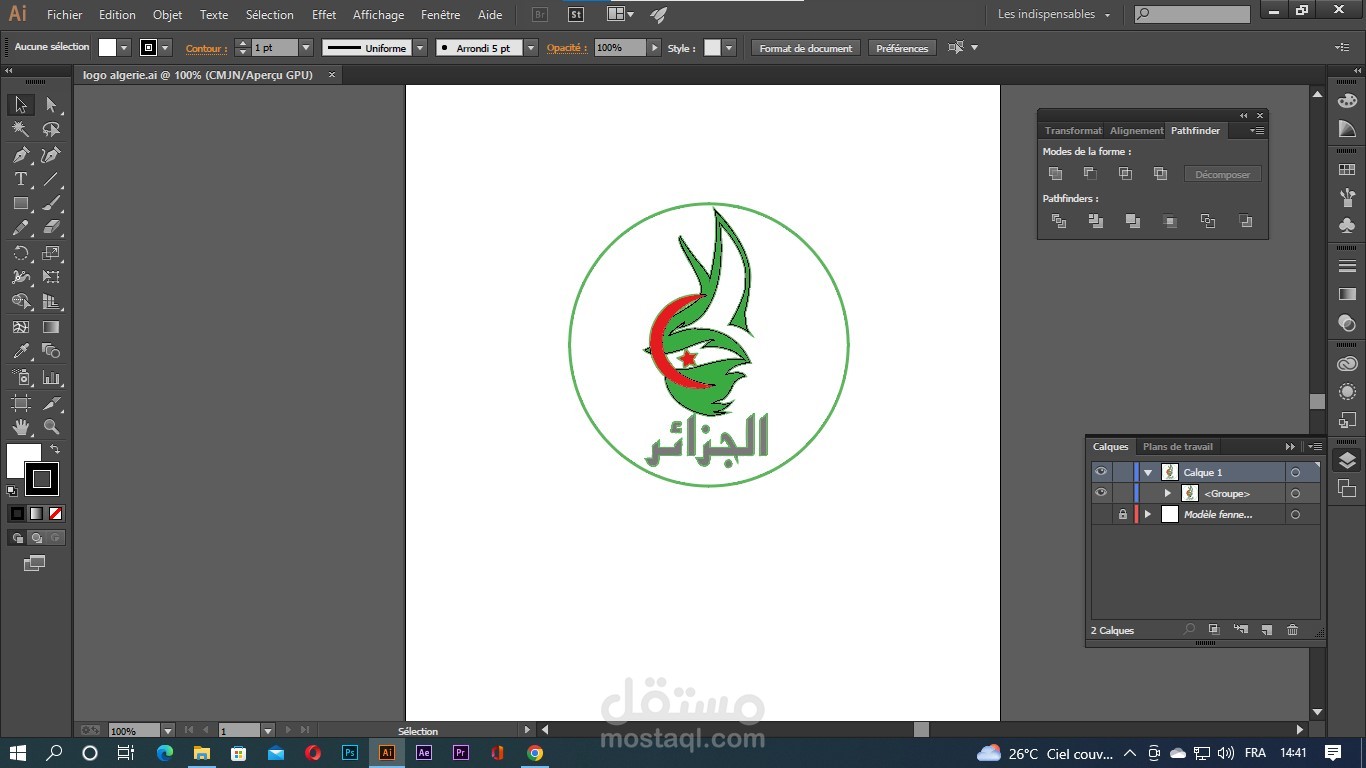Set paint mode to Gradient
This screenshot has width=1366, height=768.
click(36, 513)
